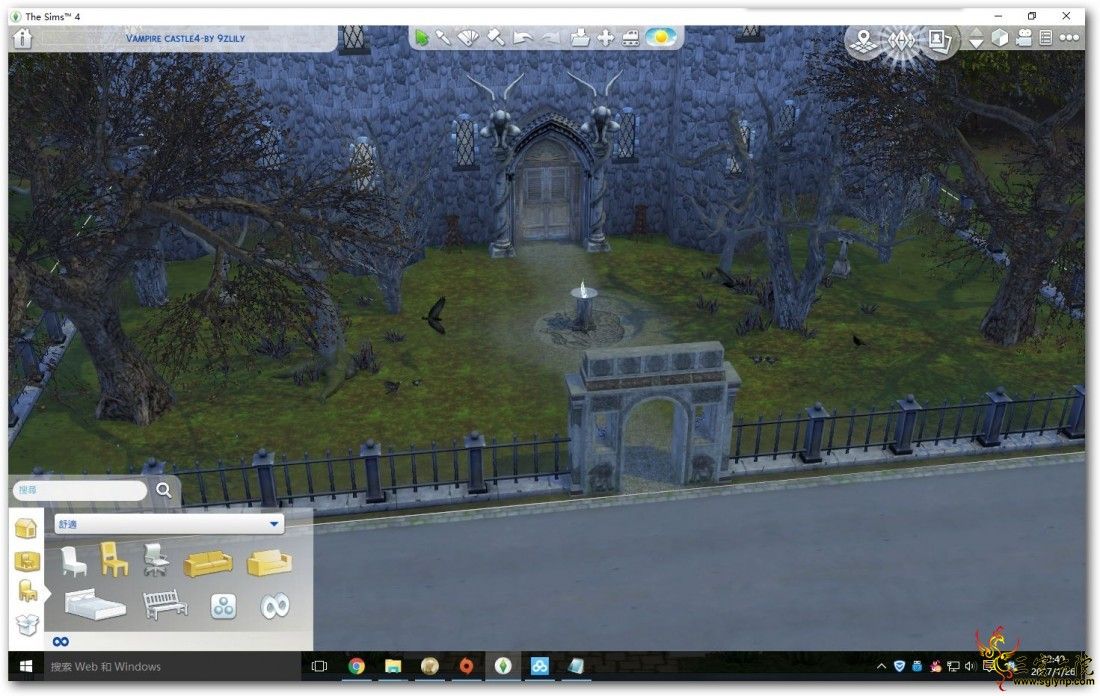Click the VAMPIRE CASTLE4-BY 9ZLILY lot name

click(x=185, y=38)
